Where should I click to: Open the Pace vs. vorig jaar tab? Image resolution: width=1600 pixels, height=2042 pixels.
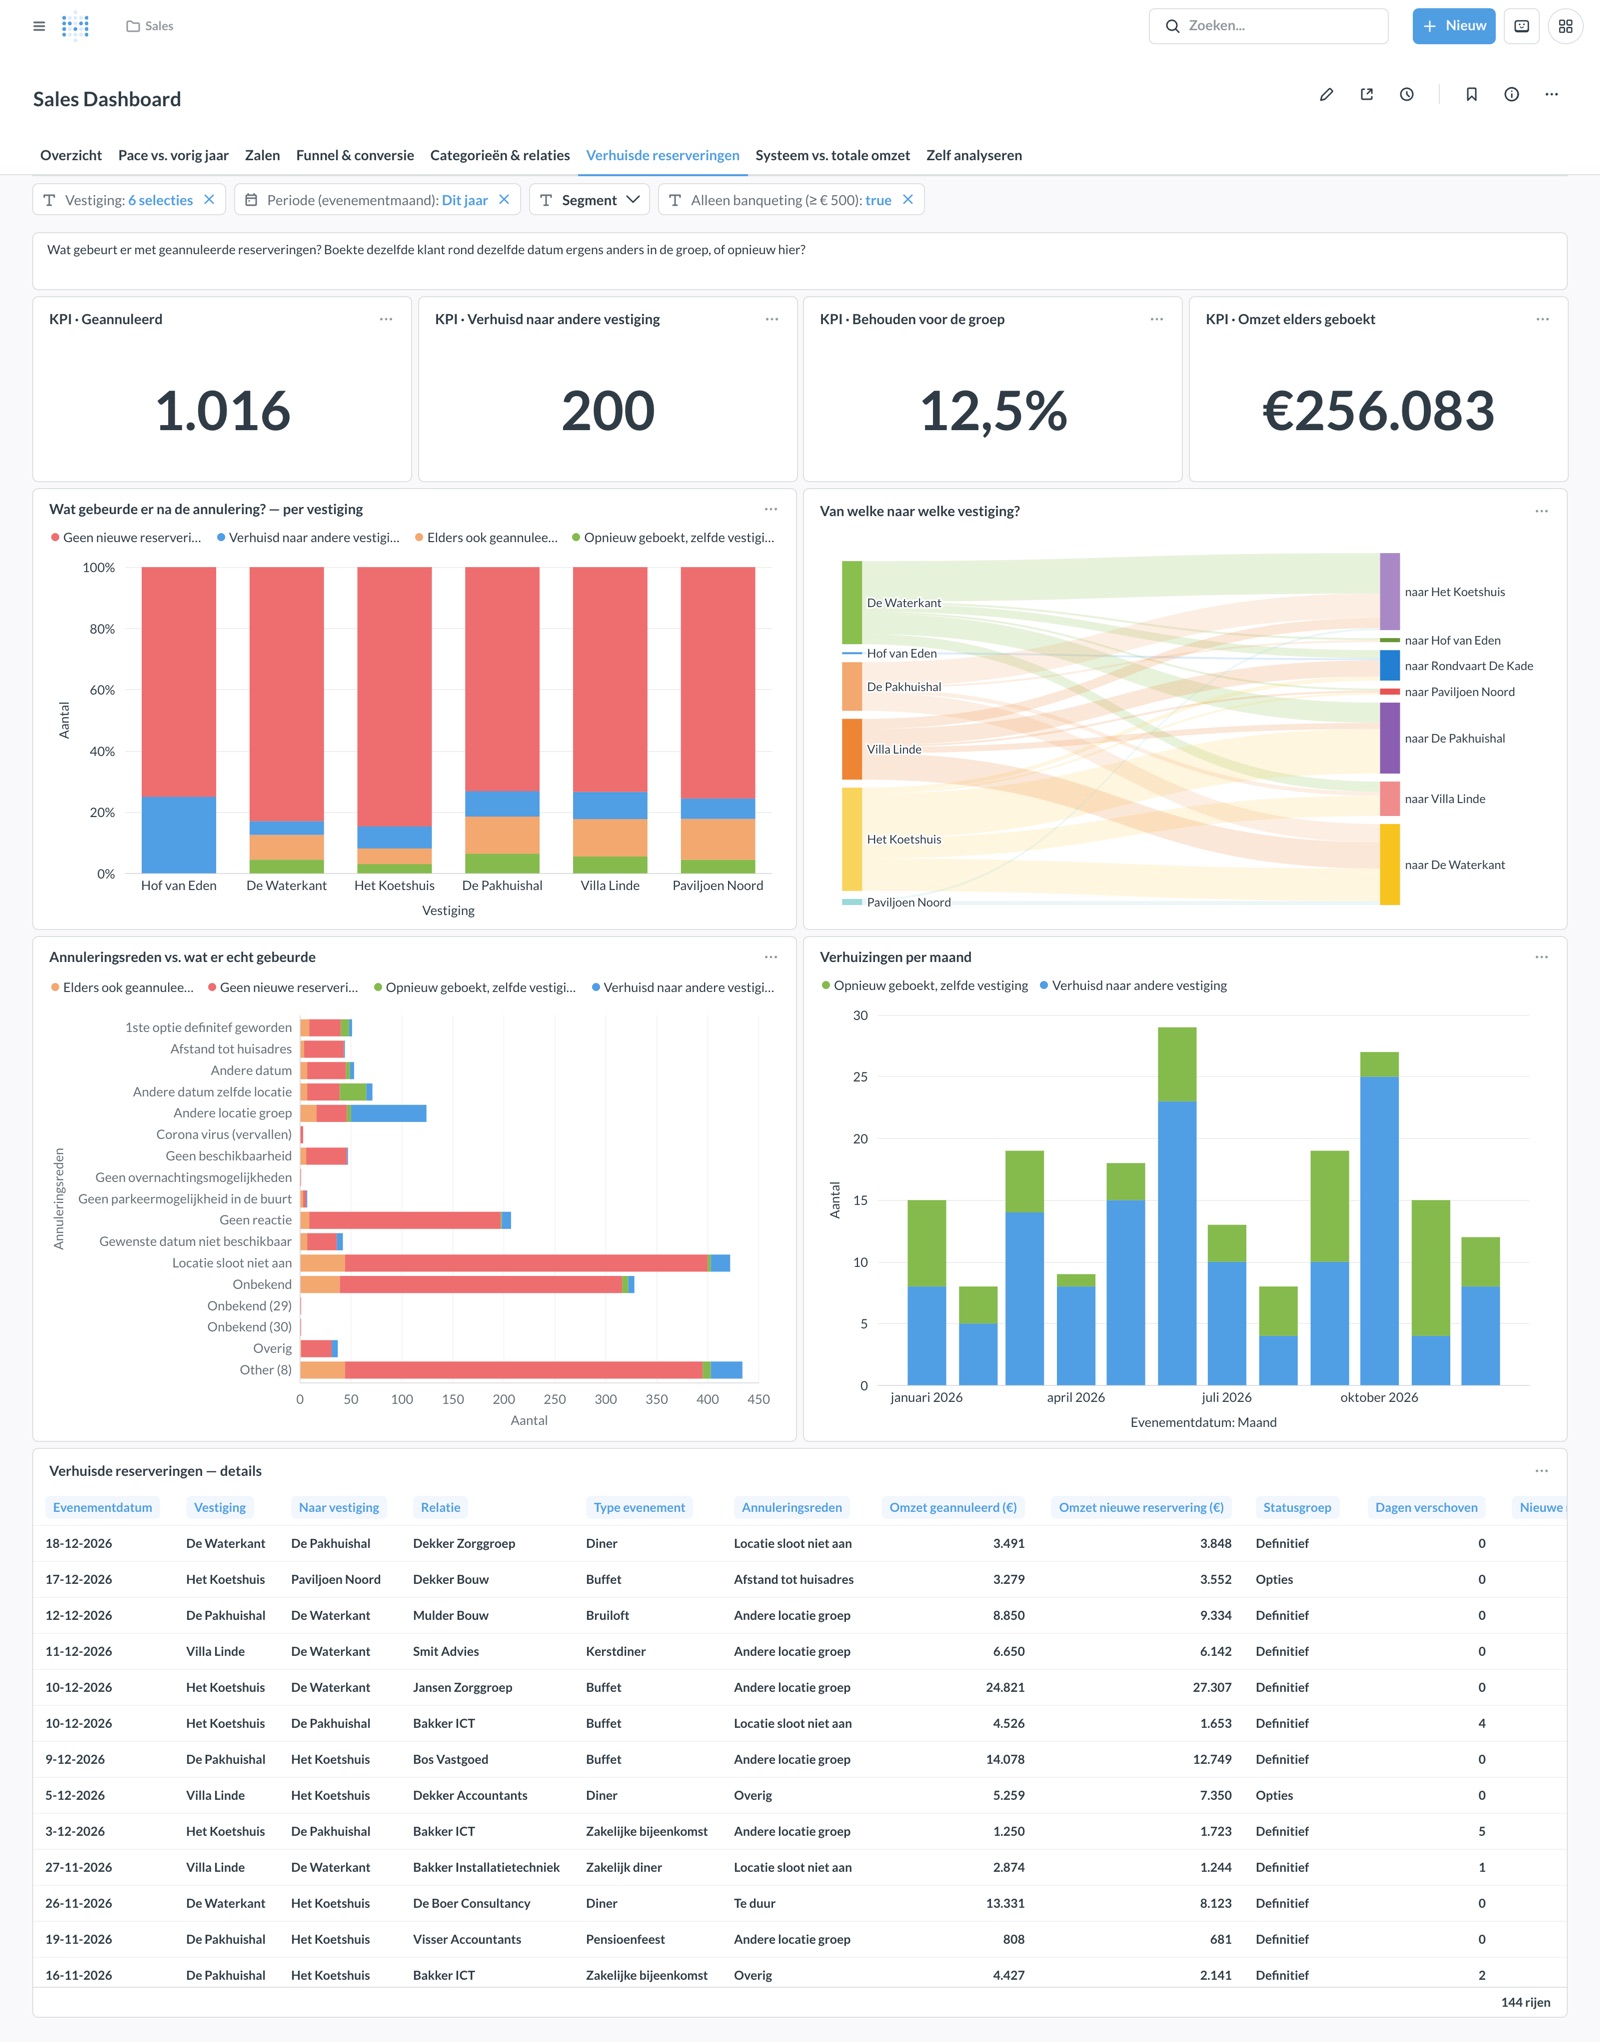point(173,155)
